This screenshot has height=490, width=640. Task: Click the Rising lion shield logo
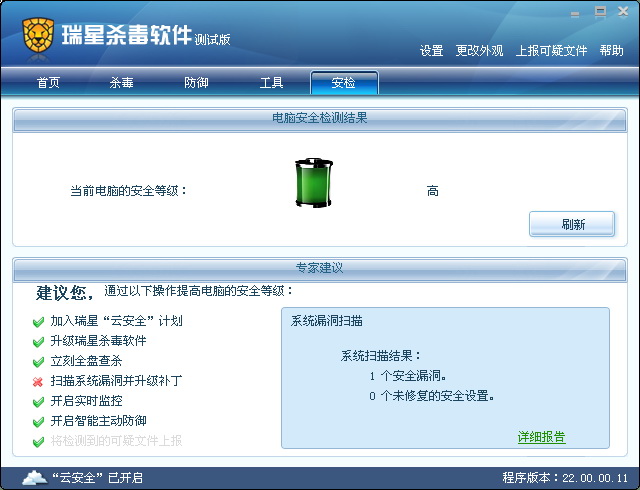(x=38, y=35)
